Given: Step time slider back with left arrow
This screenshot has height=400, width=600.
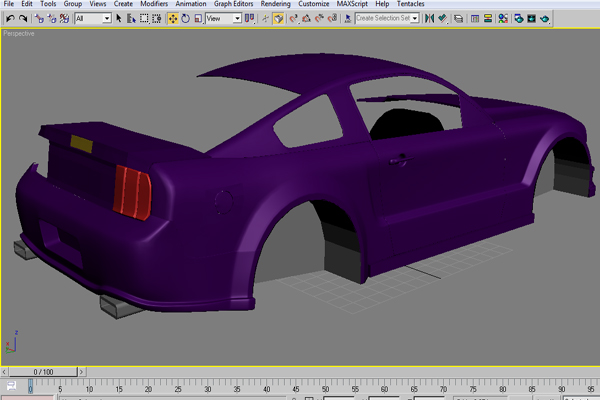Looking at the screenshot, I should point(4,372).
